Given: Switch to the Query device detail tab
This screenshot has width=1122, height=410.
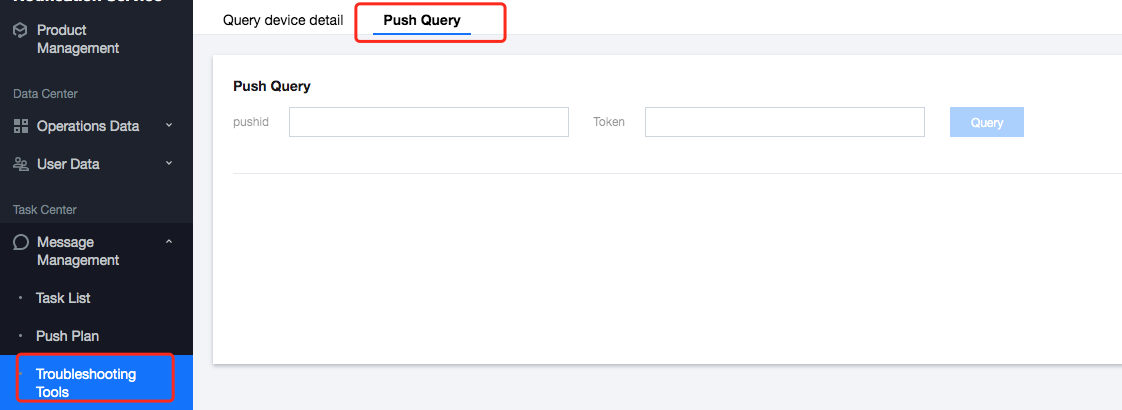Looking at the screenshot, I should pos(283,20).
